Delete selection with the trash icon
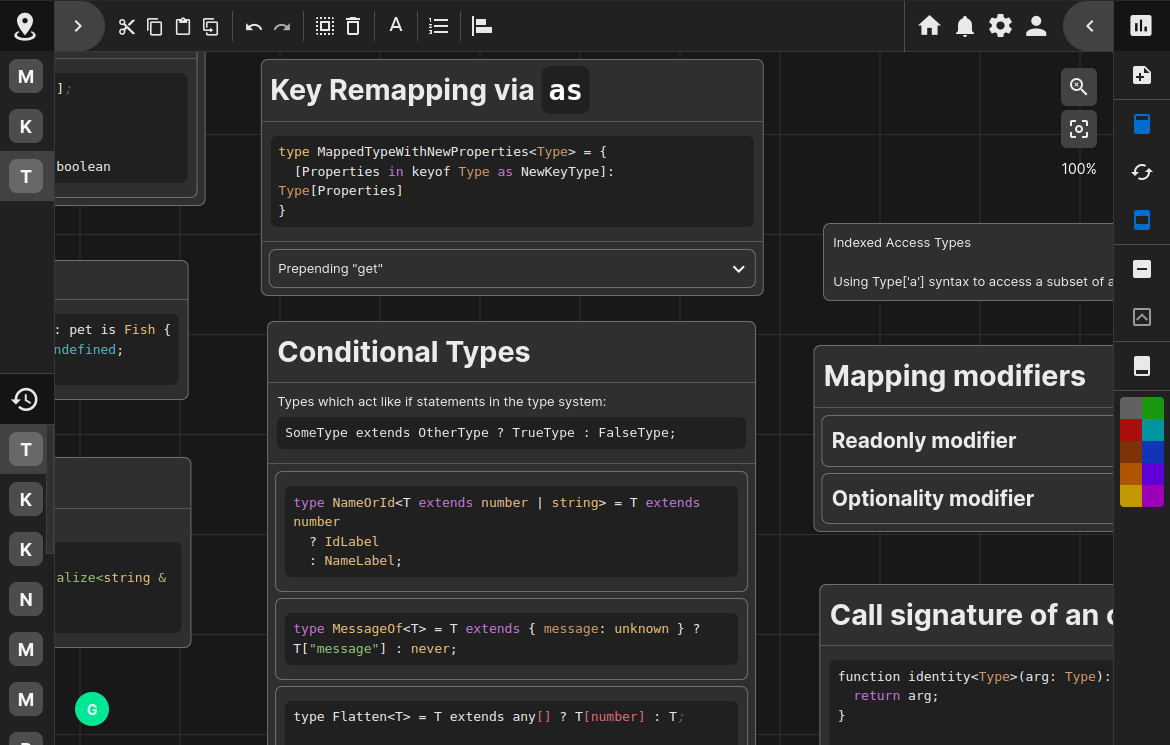This screenshot has width=1170, height=745. pyautogui.click(x=353, y=27)
